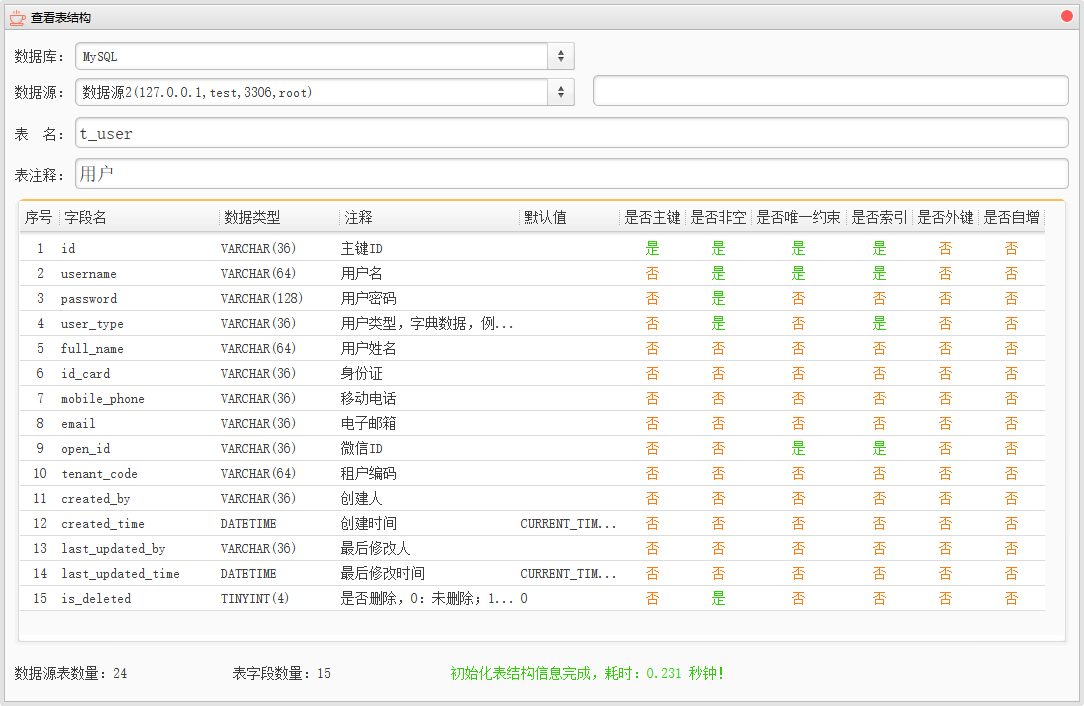Click the 是否唯一约束 column header
The height and width of the screenshot is (706, 1084).
click(798, 217)
